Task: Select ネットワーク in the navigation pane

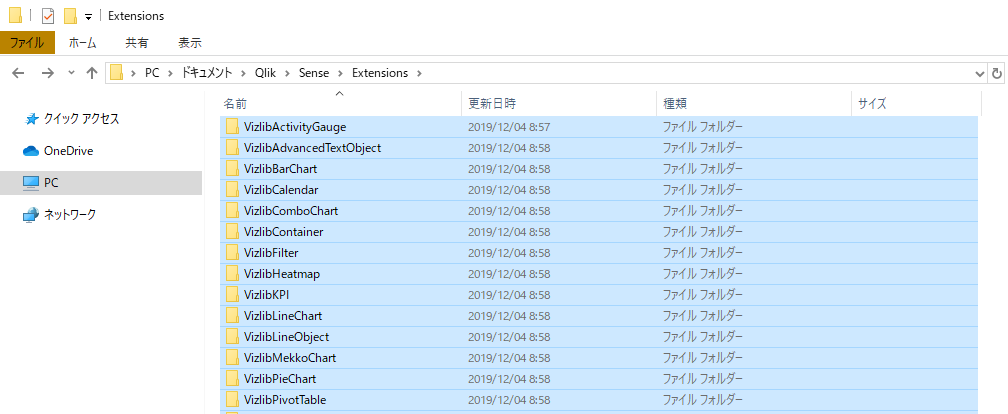Action: pos(60,215)
